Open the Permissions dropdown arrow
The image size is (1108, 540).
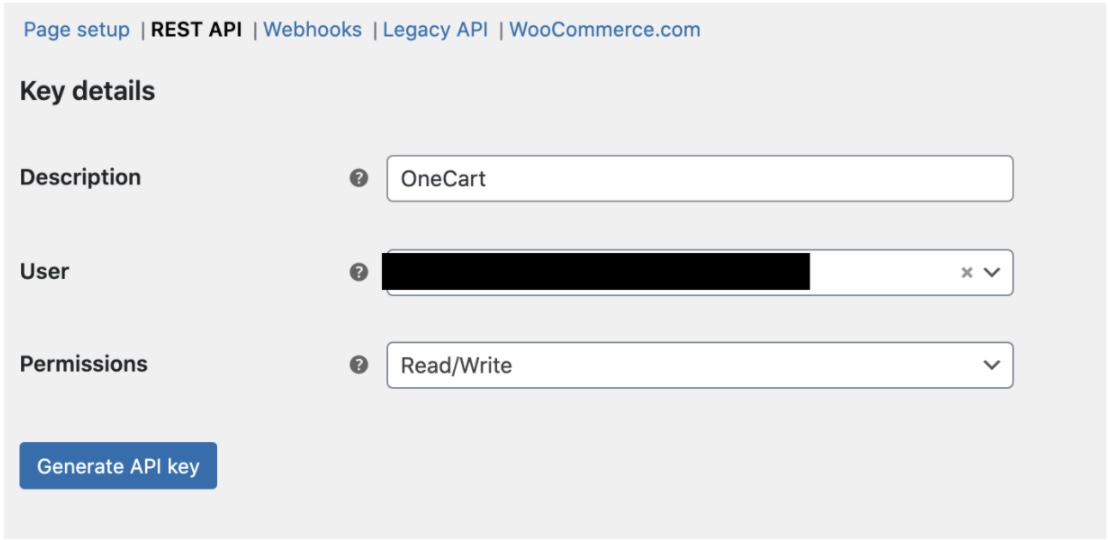coord(991,365)
